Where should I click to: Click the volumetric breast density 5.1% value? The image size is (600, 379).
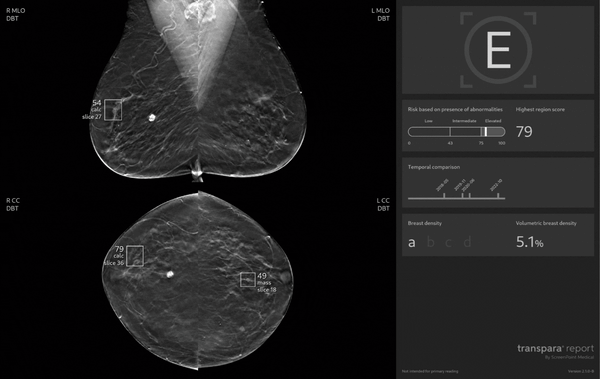click(530, 242)
